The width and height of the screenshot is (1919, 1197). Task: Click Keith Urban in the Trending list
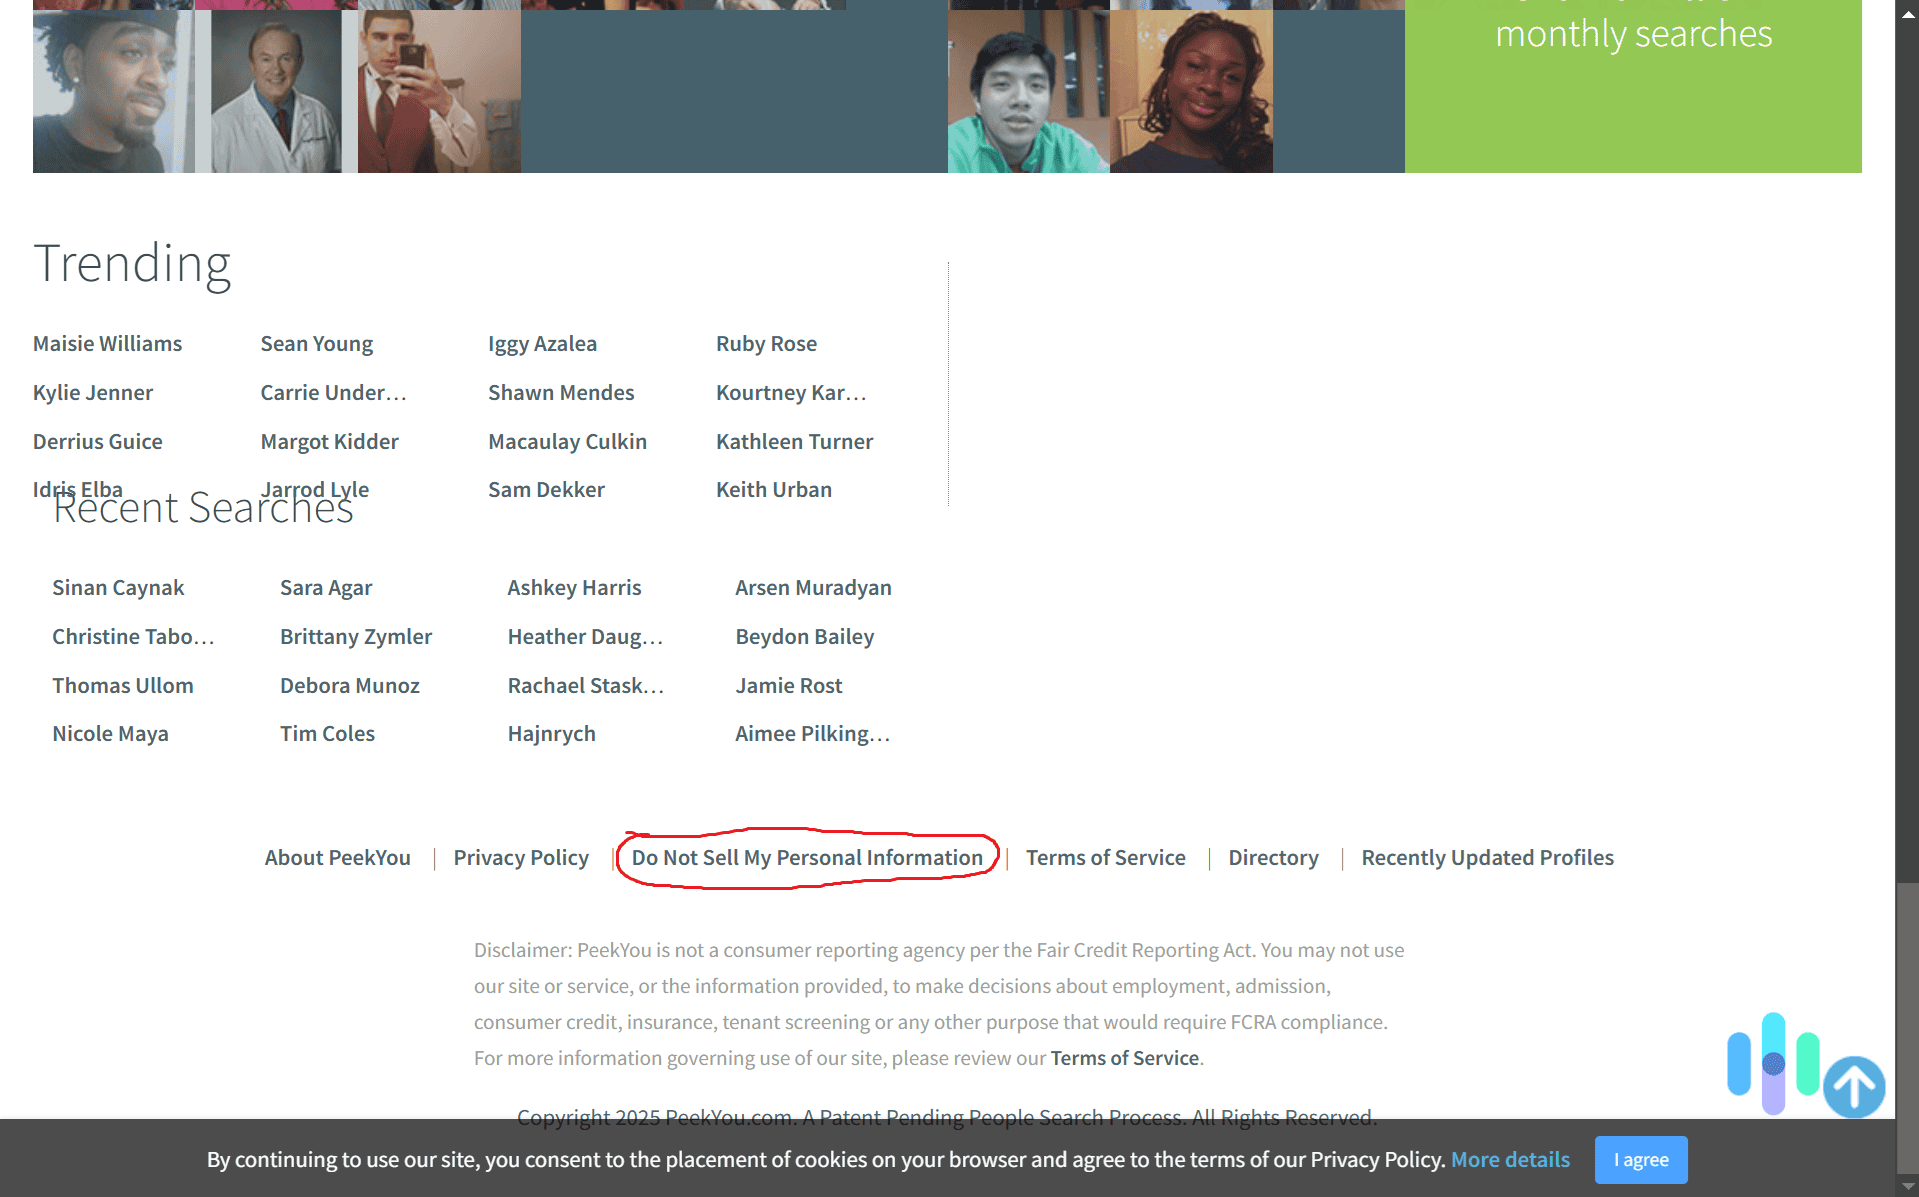pos(774,489)
